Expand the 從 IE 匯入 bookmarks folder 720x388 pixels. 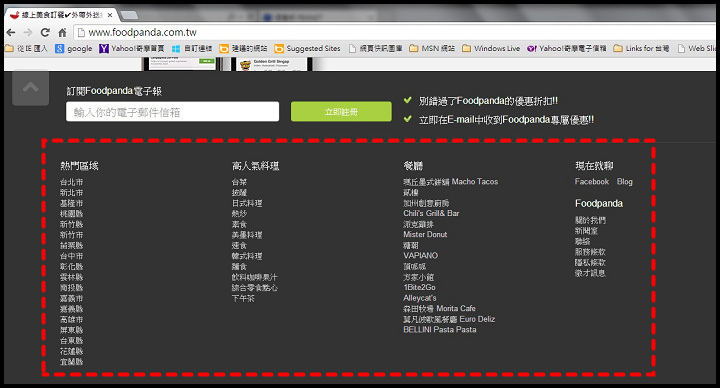(x=26, y=48)
